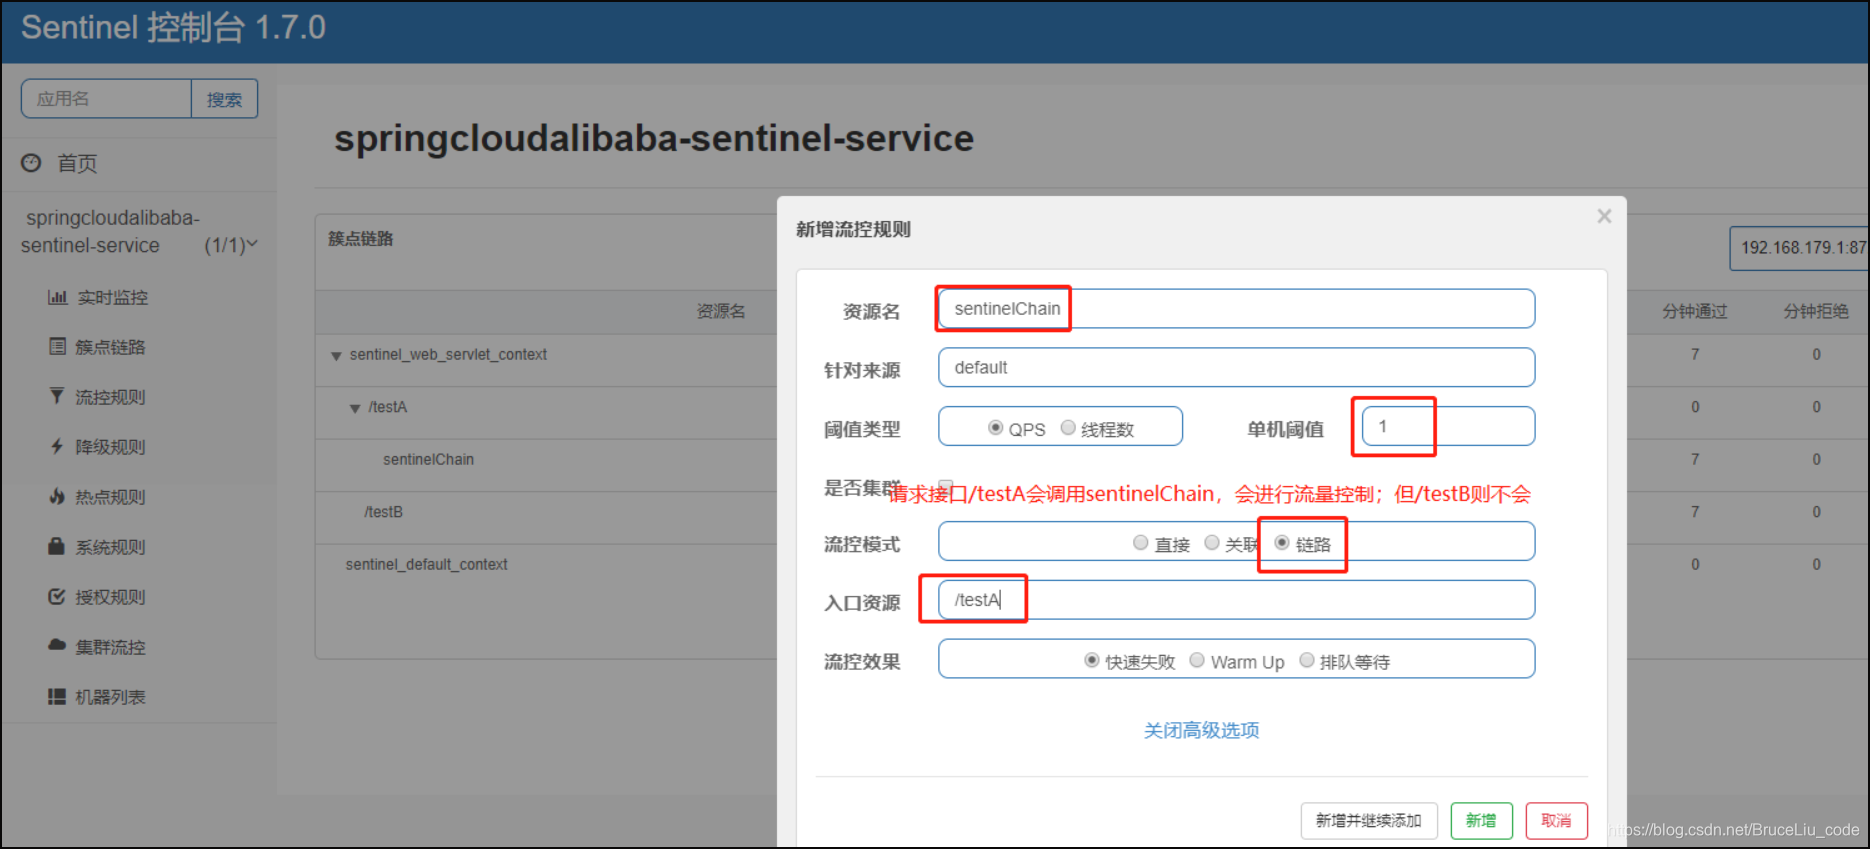Click the clock icon beside 首页
This screenshot has height=849, width=1870.
click(32, 163)
